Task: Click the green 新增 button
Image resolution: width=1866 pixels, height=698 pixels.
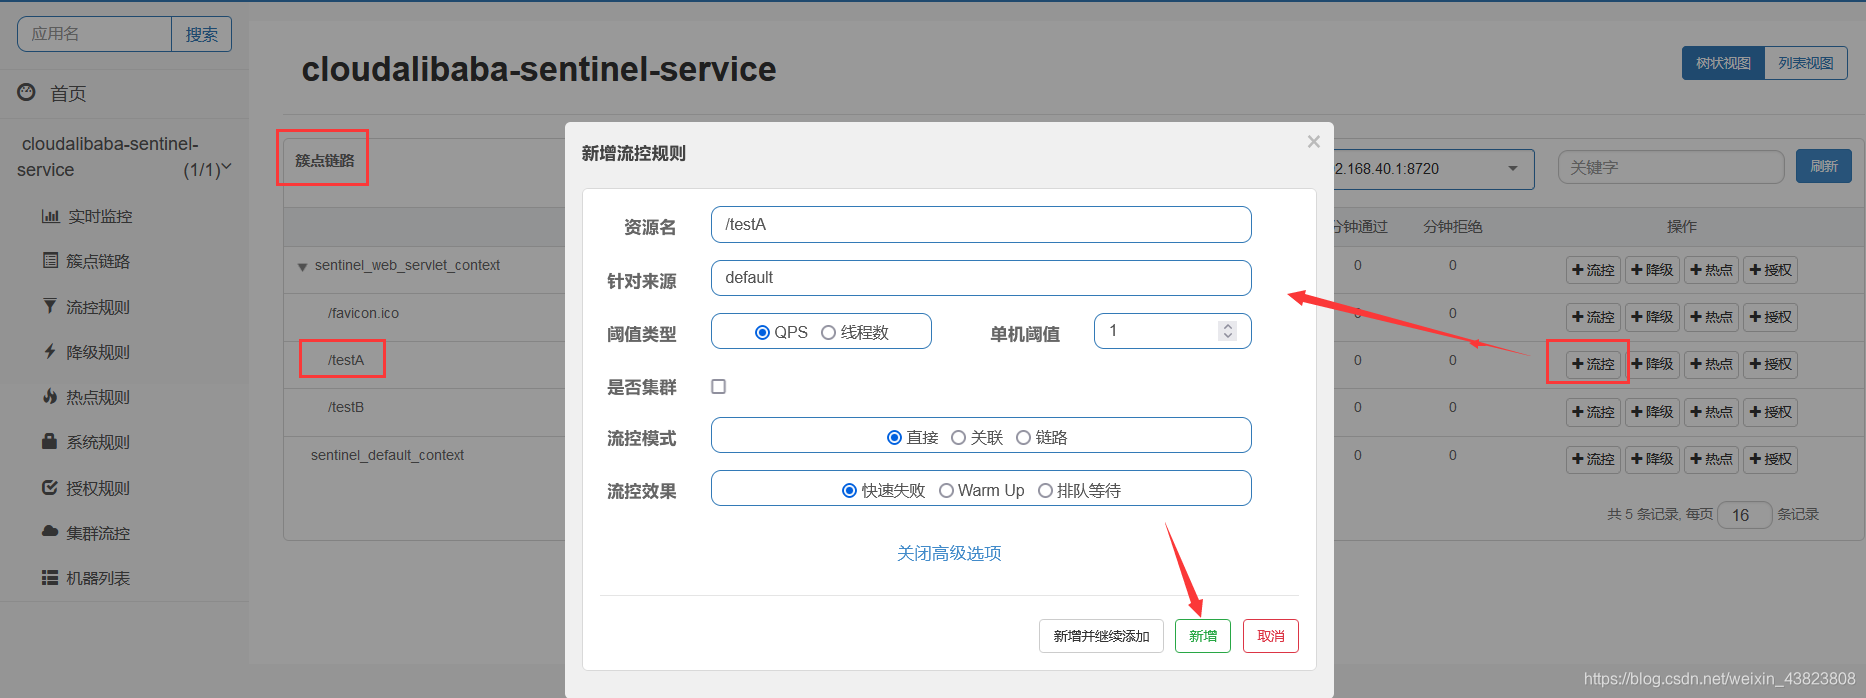Action: click(1203, 636)
